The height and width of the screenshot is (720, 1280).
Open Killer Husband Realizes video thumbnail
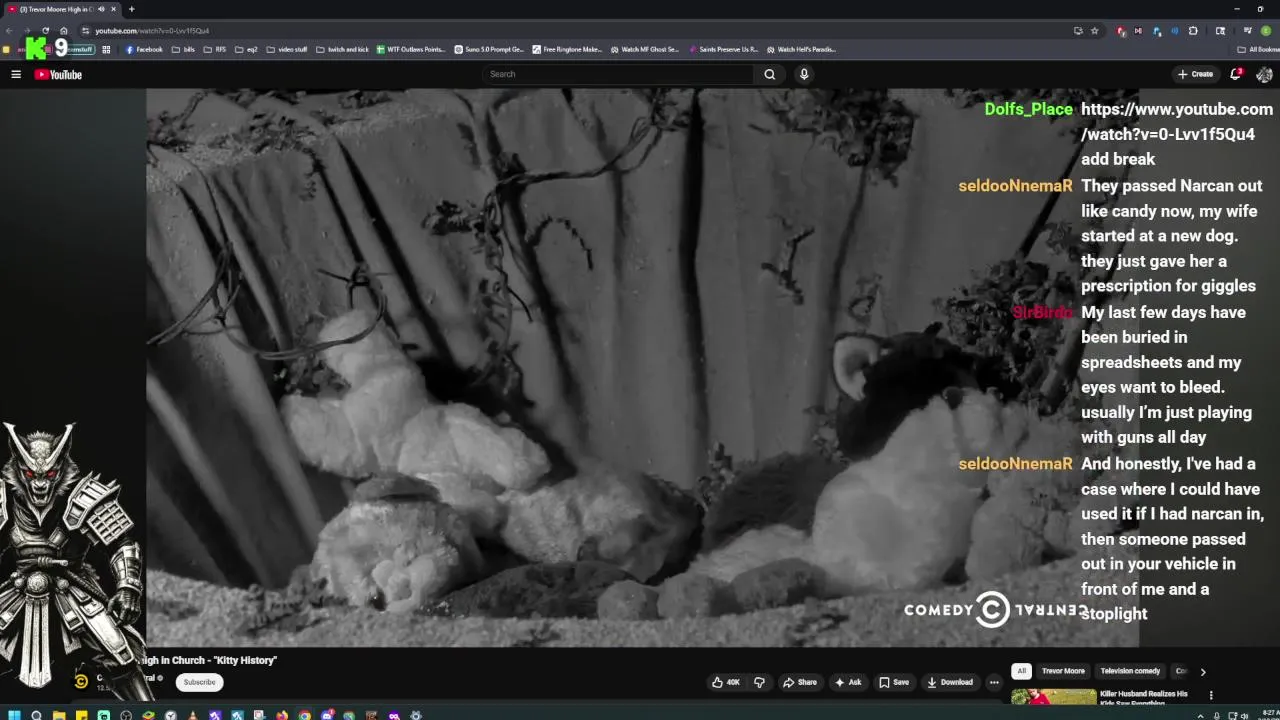point(1053,697)
